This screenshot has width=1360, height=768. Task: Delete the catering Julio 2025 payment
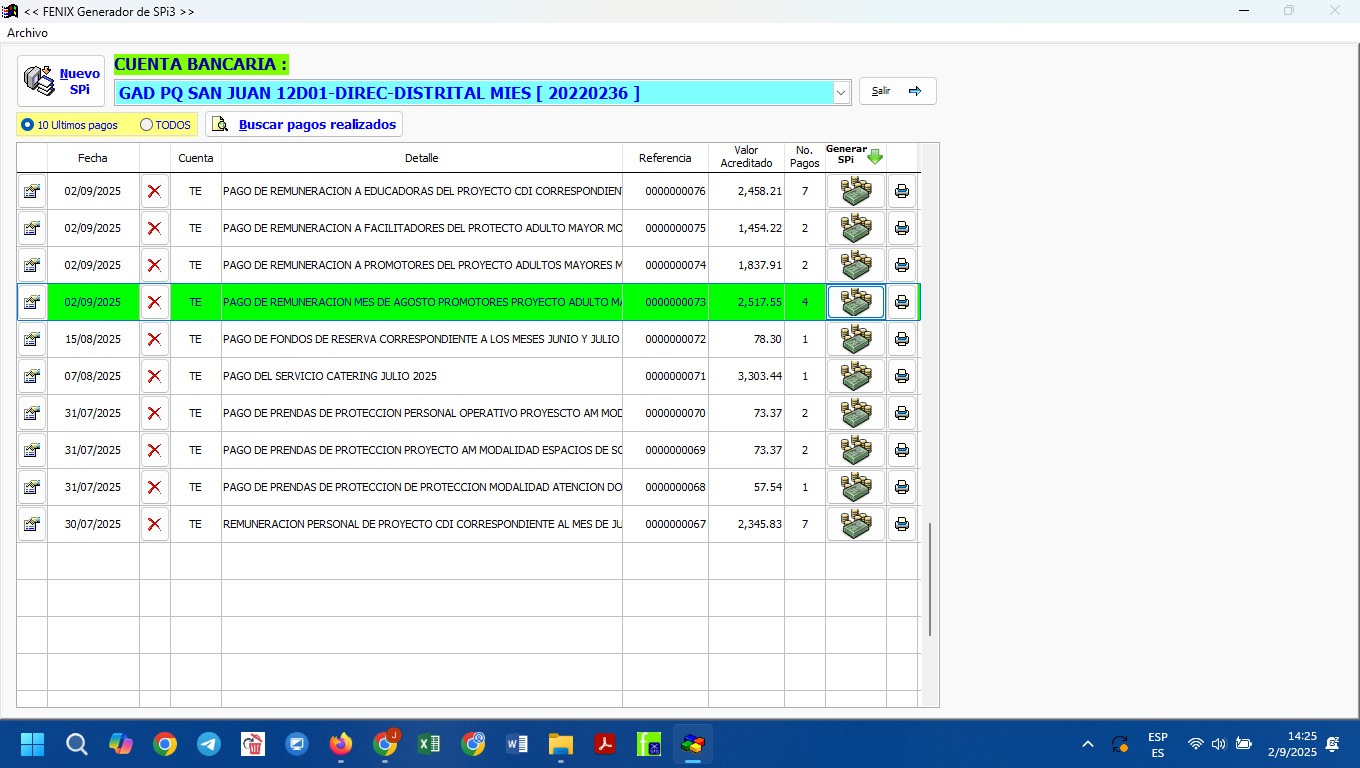[x=154, y=376]
